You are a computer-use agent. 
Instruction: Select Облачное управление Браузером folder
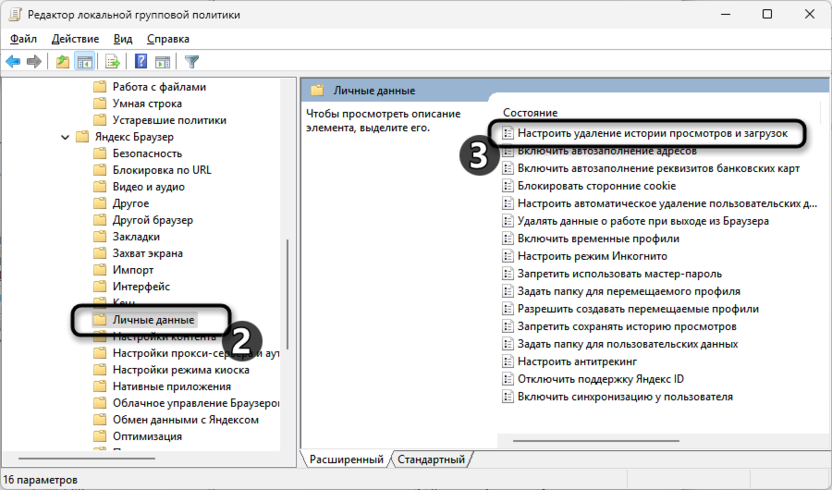point(196,403)
